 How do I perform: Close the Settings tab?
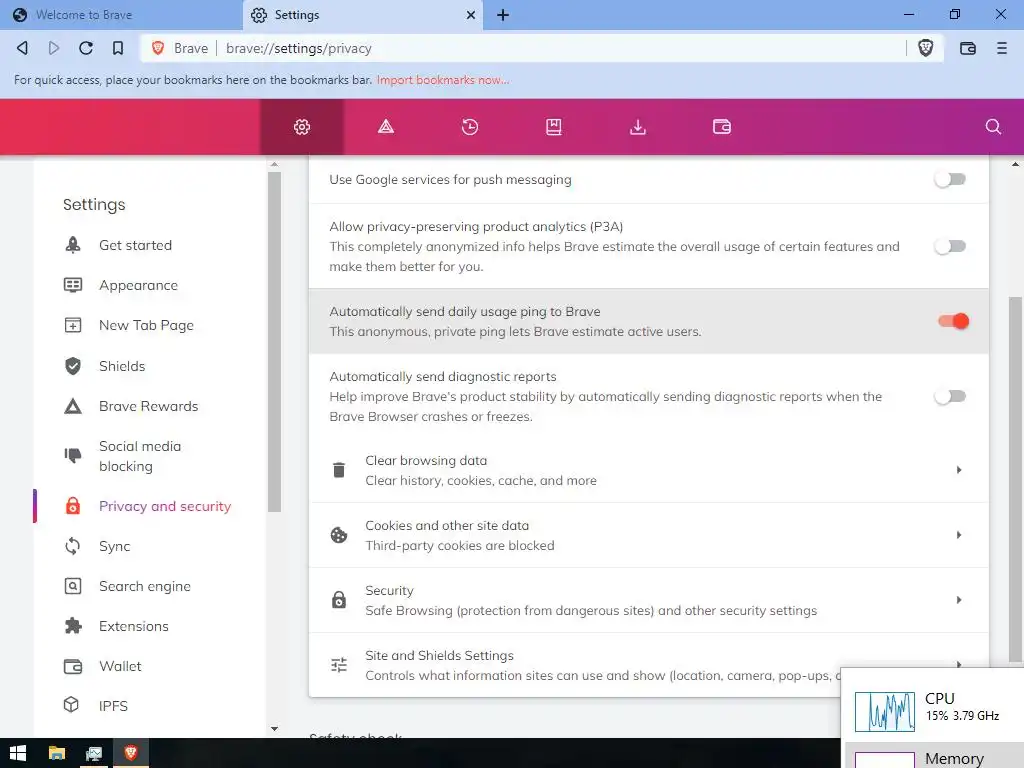(x=470, y=15)
